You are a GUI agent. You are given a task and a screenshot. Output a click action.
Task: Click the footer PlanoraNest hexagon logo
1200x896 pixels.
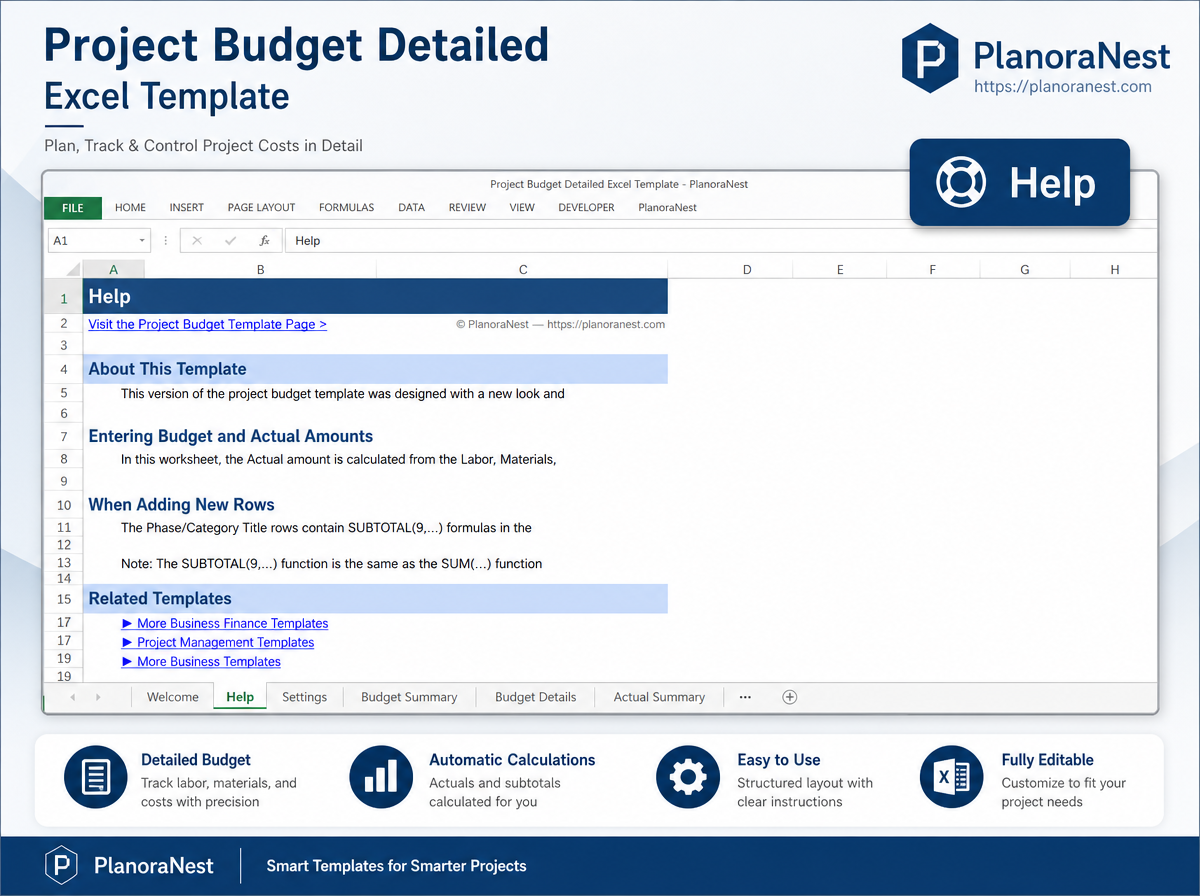coord(62,865)
